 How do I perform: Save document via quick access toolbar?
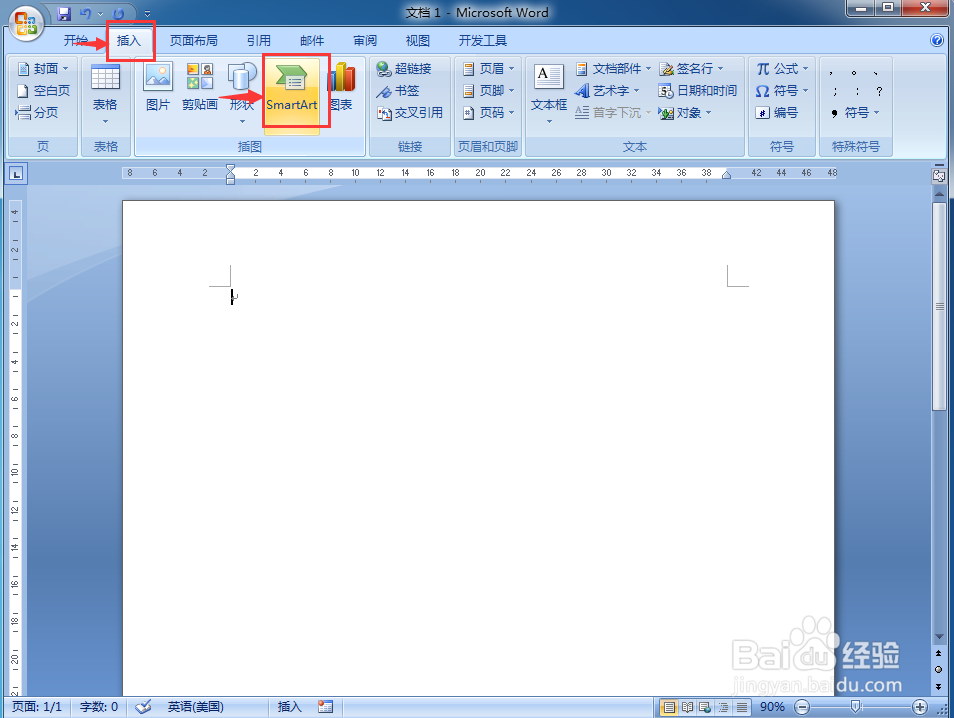64,13
